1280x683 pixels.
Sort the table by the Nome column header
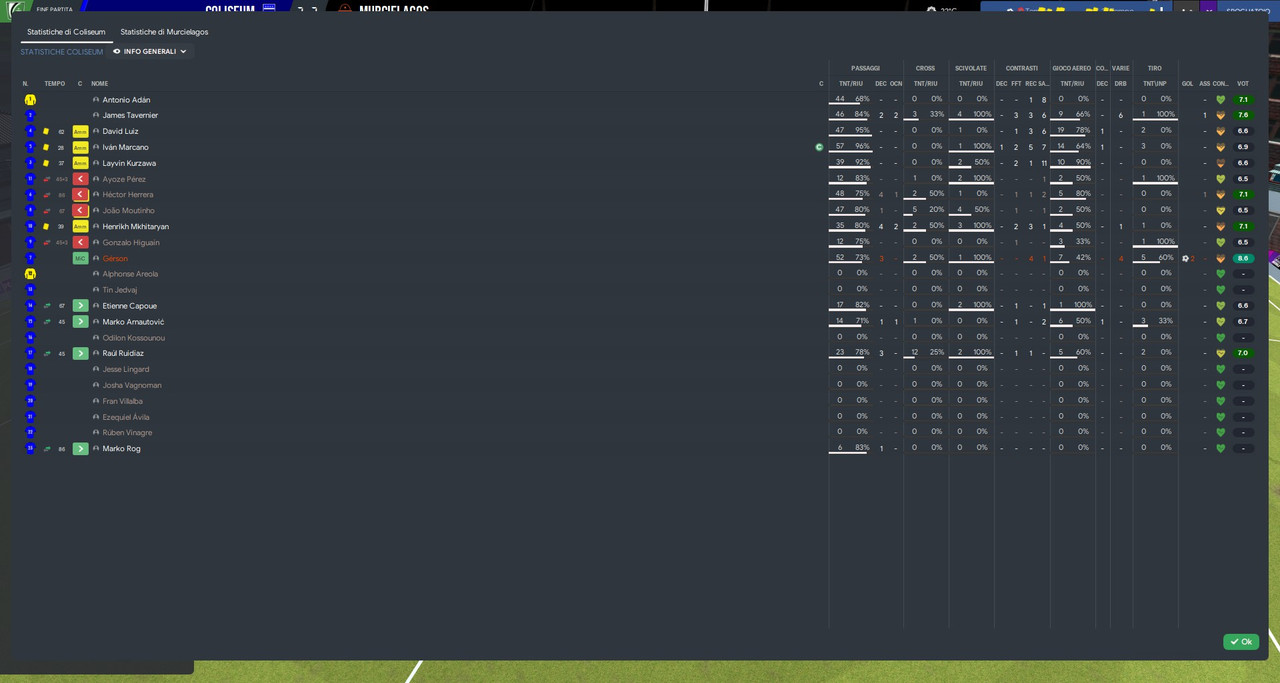click(99, 84)
